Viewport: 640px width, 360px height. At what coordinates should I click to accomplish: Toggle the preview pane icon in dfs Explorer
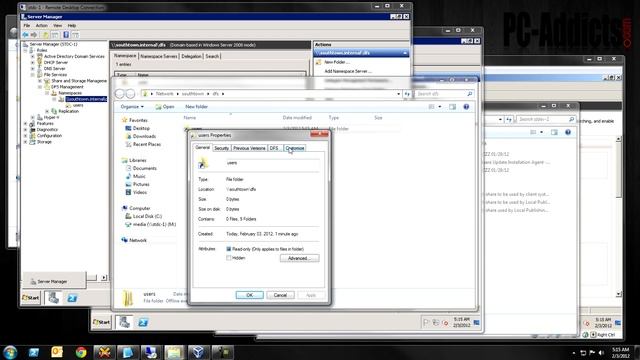click(x=452, y=107)
